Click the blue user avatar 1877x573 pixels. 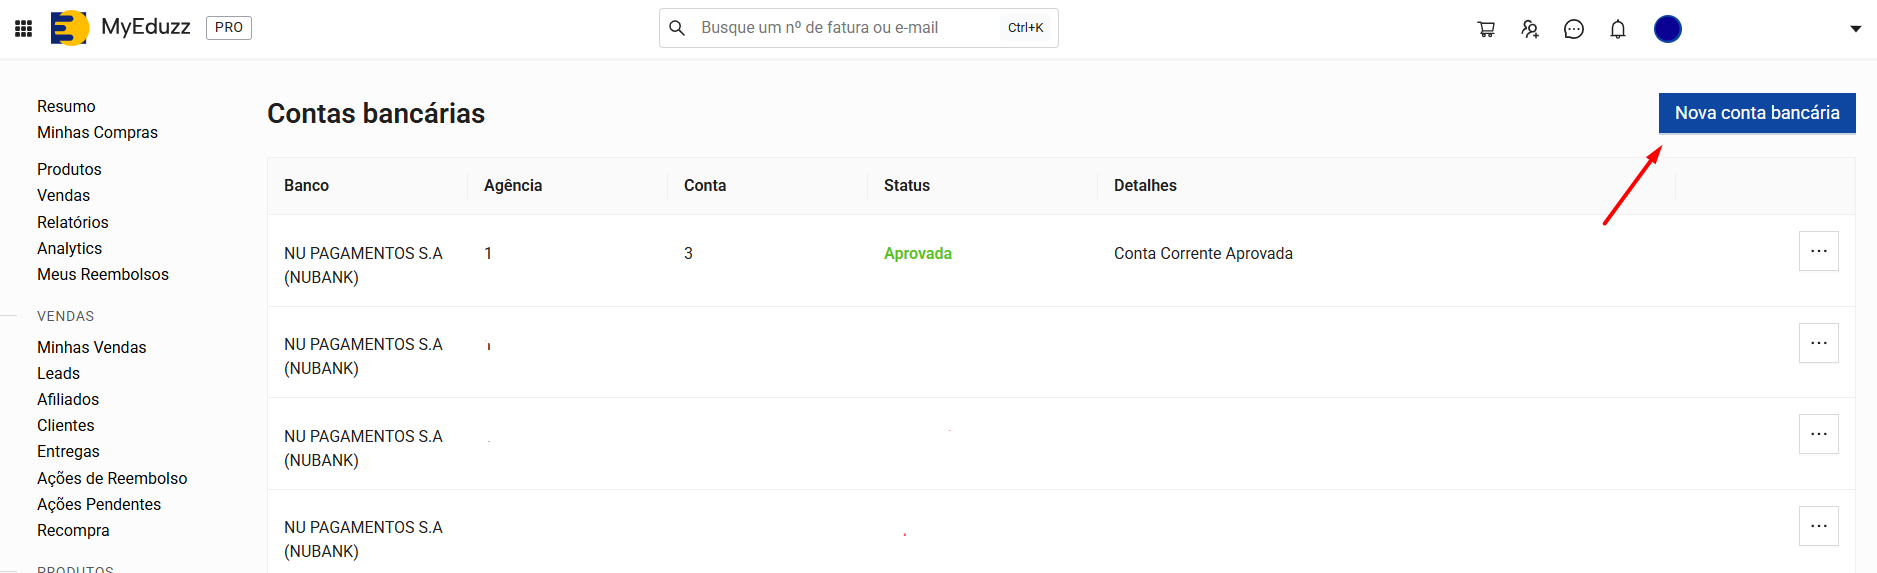click(x=1667, y=29)
